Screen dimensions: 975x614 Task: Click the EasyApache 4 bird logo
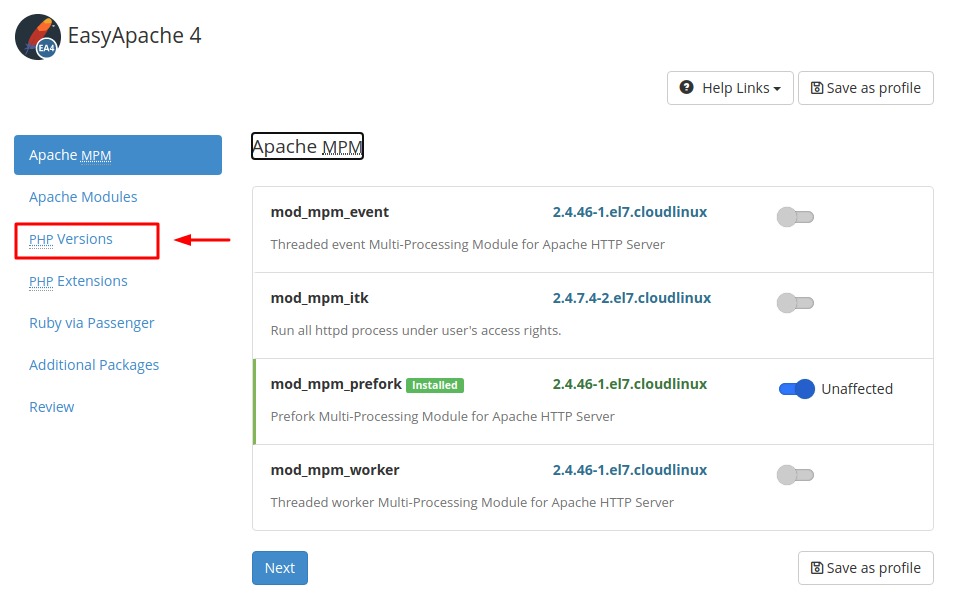point(38,37)
